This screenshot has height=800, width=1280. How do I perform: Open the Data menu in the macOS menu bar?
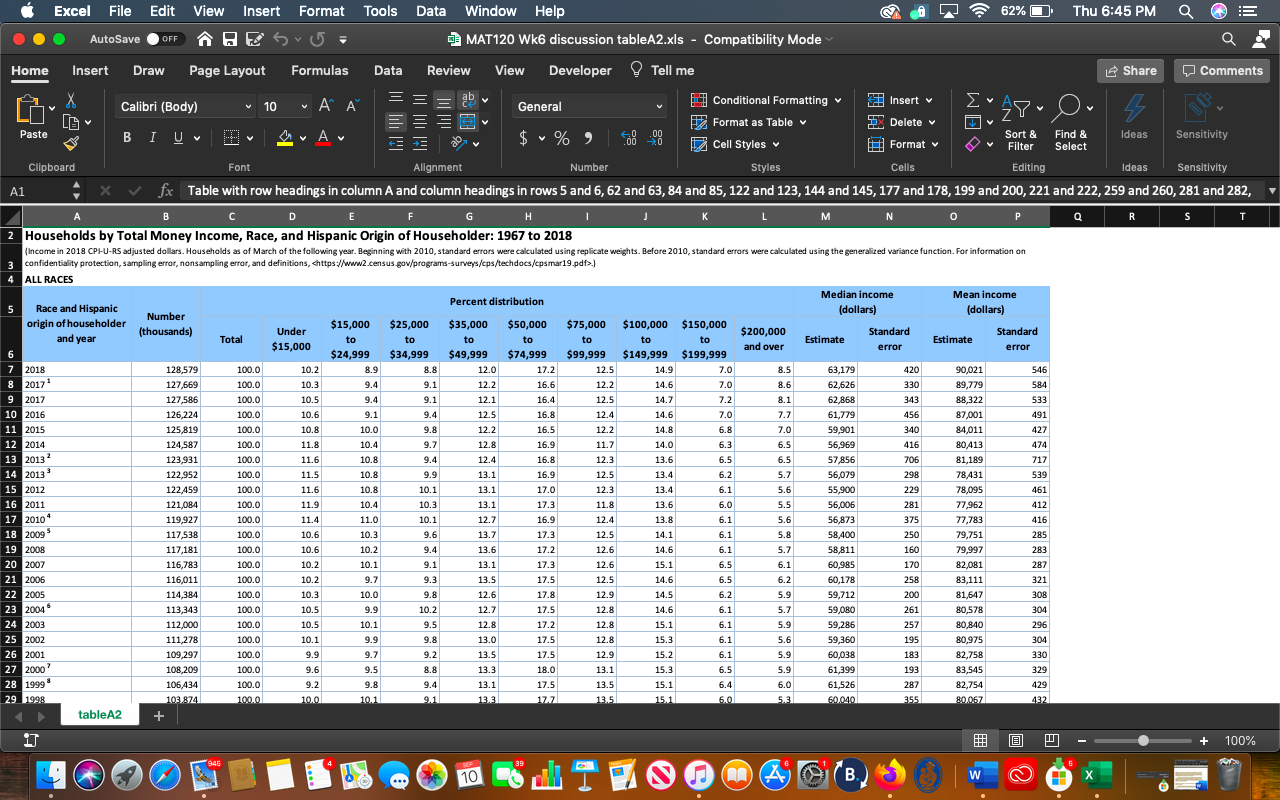click(x=431, y=11)
